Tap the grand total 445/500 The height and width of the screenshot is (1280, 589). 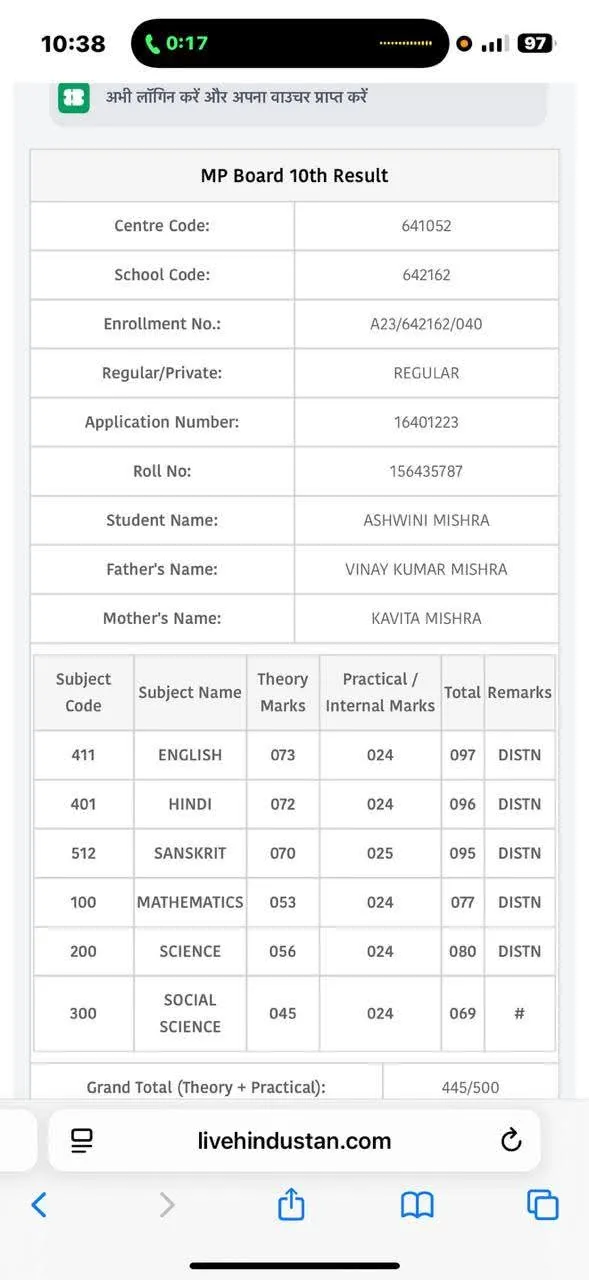470,1087
